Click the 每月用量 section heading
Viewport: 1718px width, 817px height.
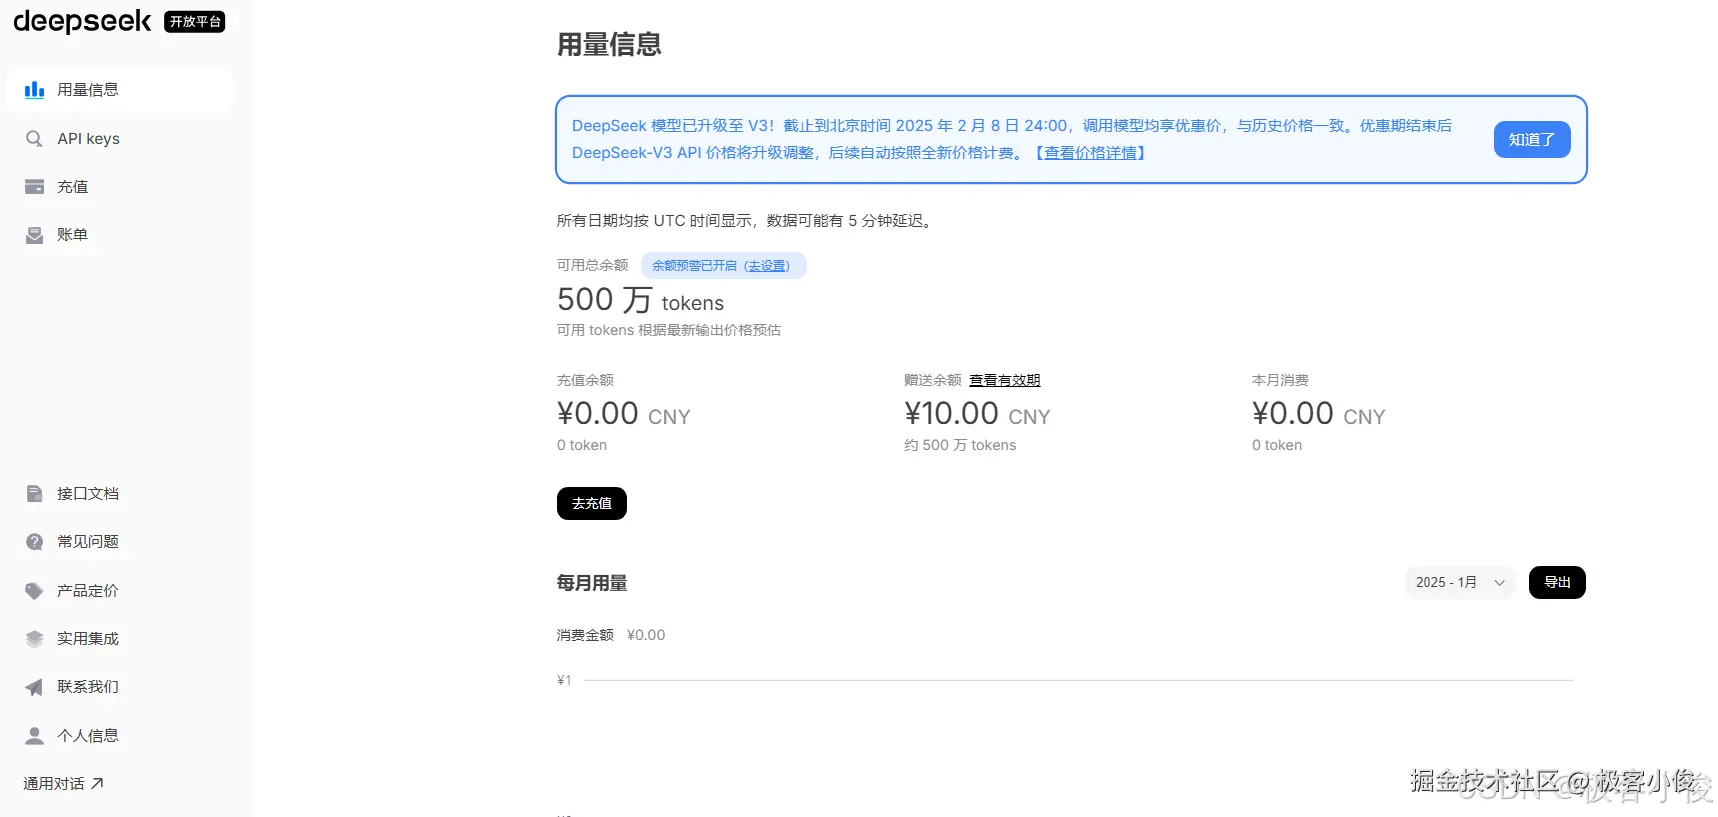click(x=592, y=583)
